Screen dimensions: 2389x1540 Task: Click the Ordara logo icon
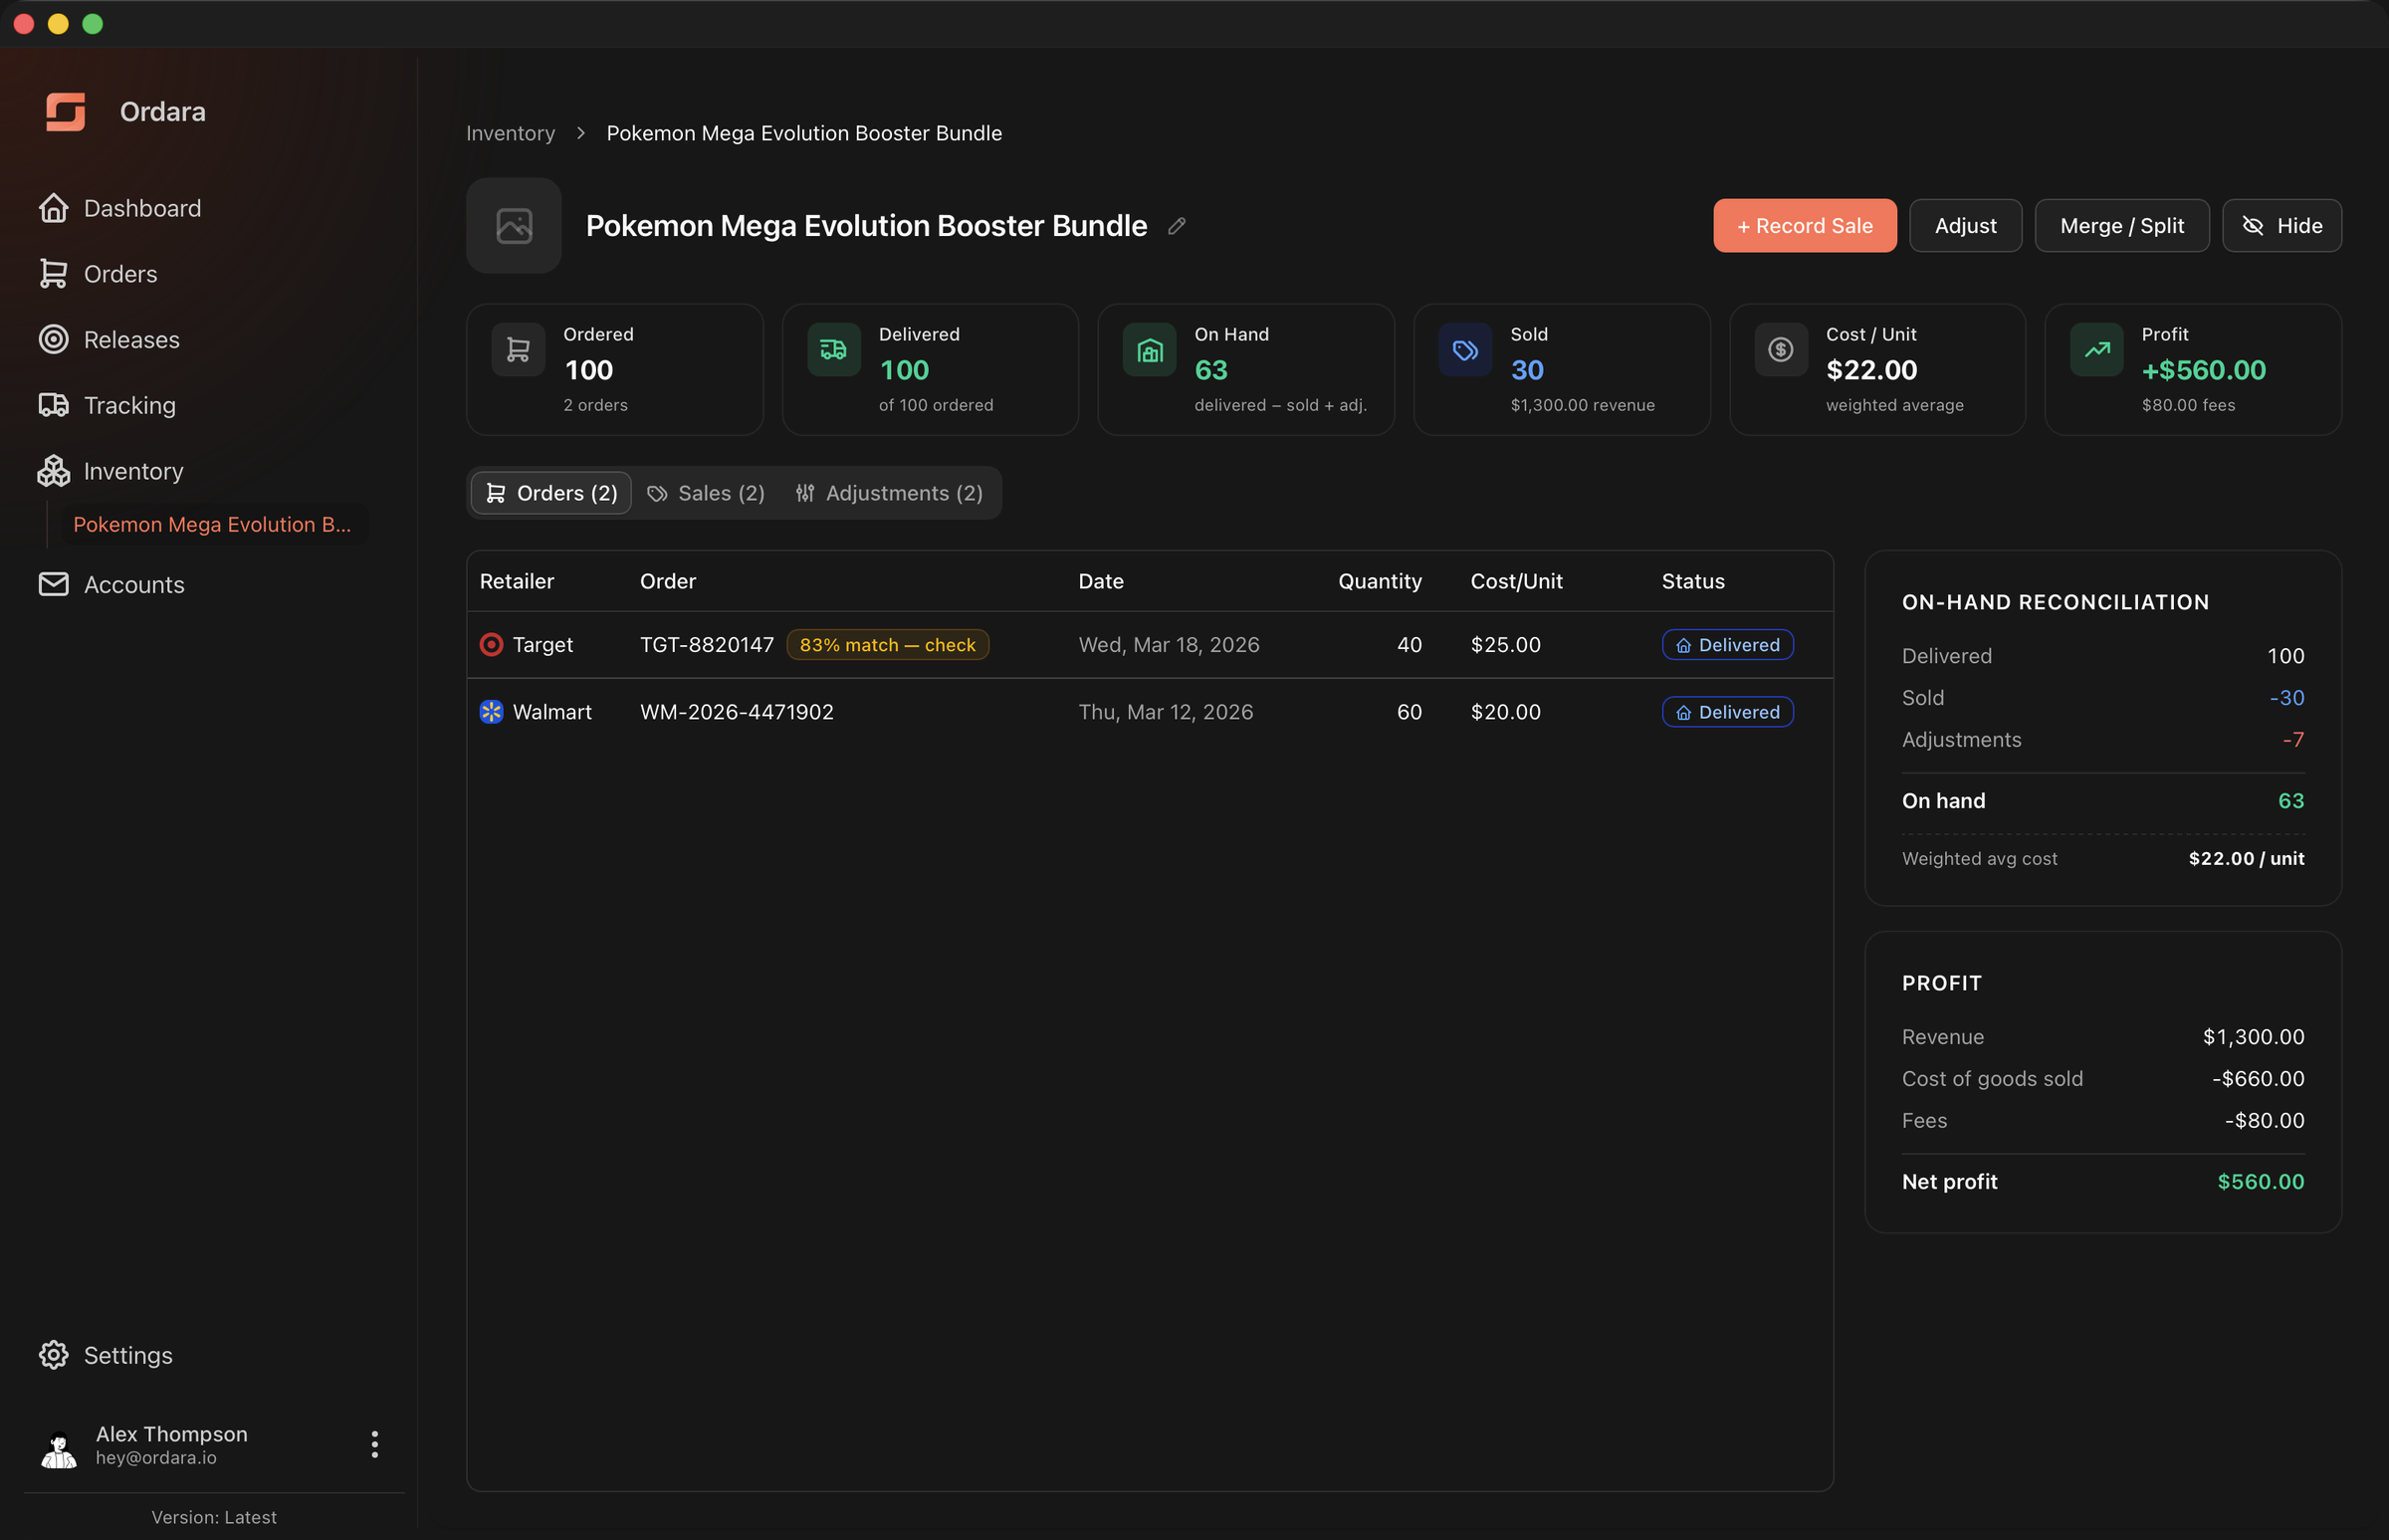pos(65,111)
